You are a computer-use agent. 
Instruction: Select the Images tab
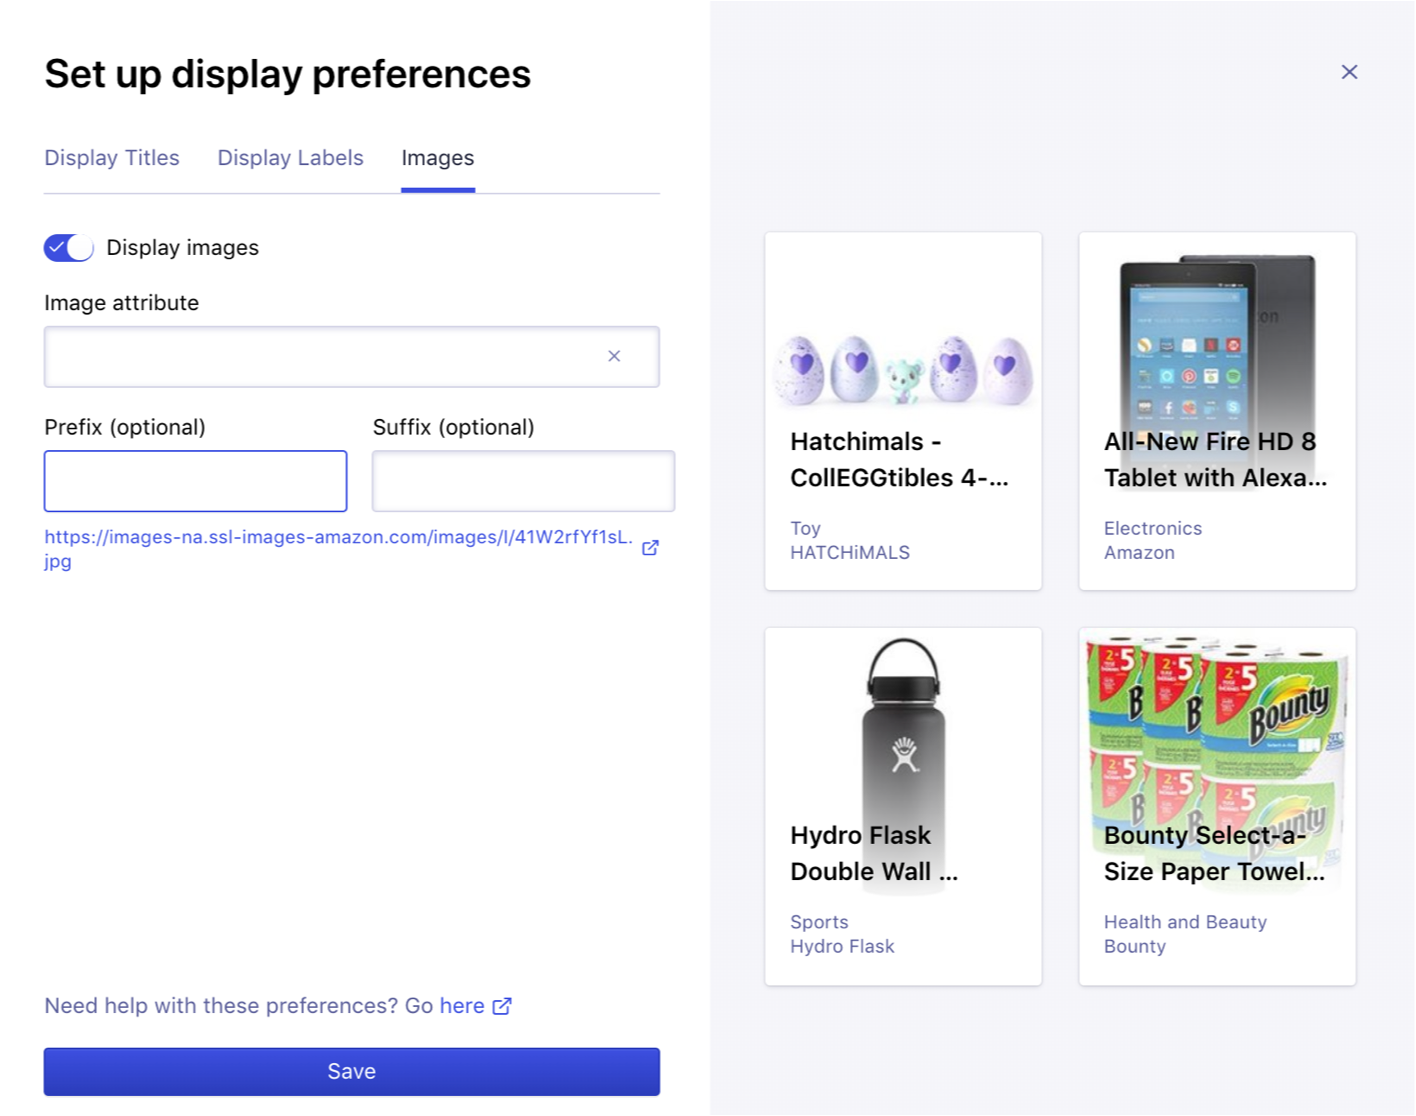[x=438, y=158]
